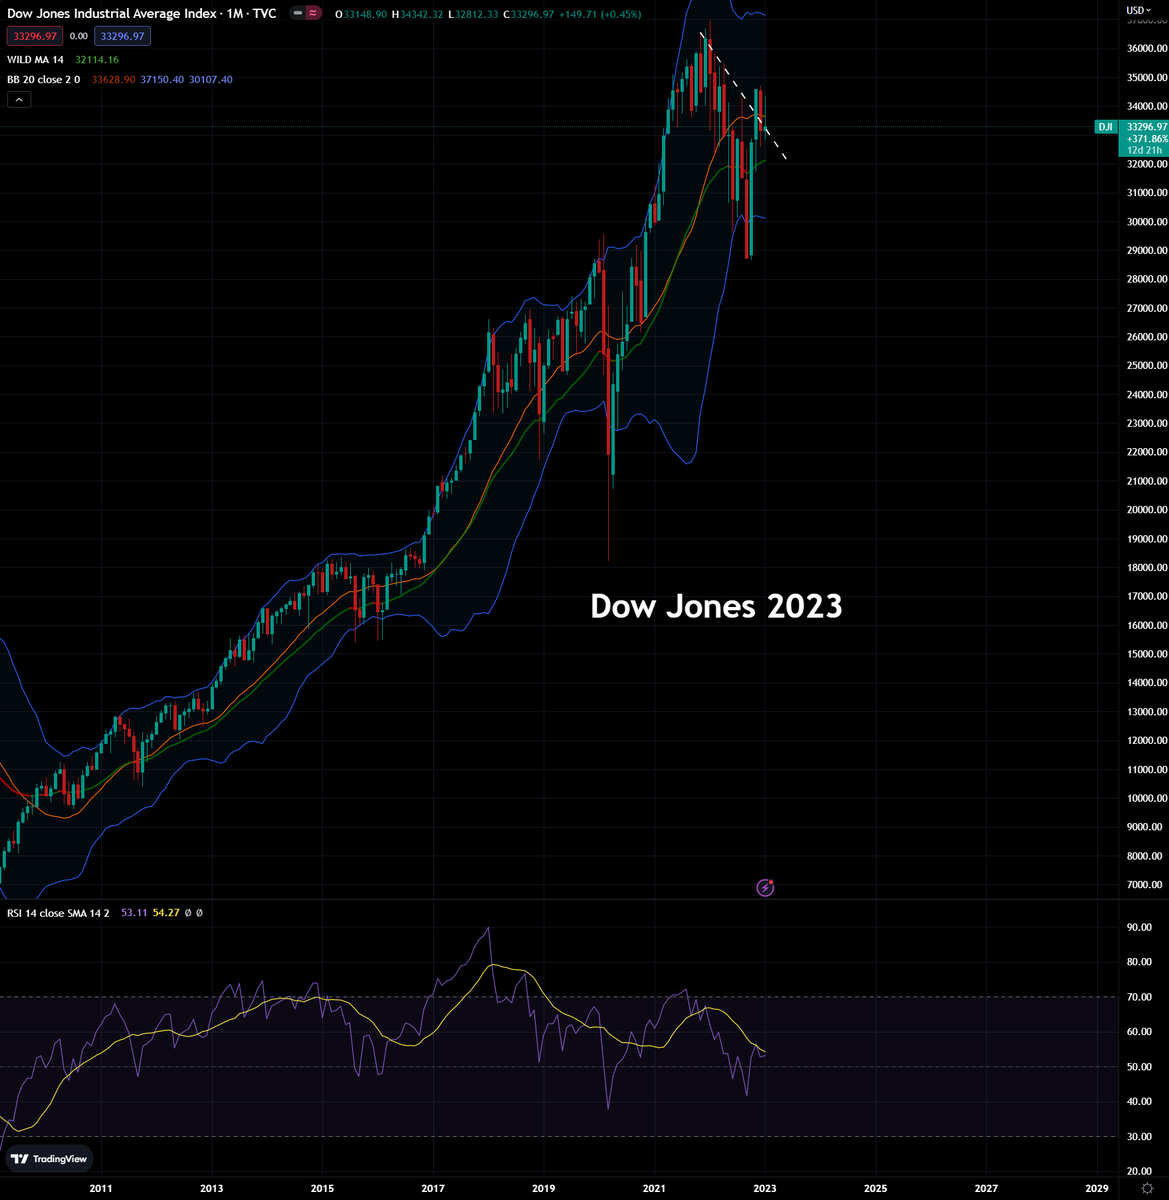Click the purple lightning quick-action icon on the chart

[x=765, y=887]
